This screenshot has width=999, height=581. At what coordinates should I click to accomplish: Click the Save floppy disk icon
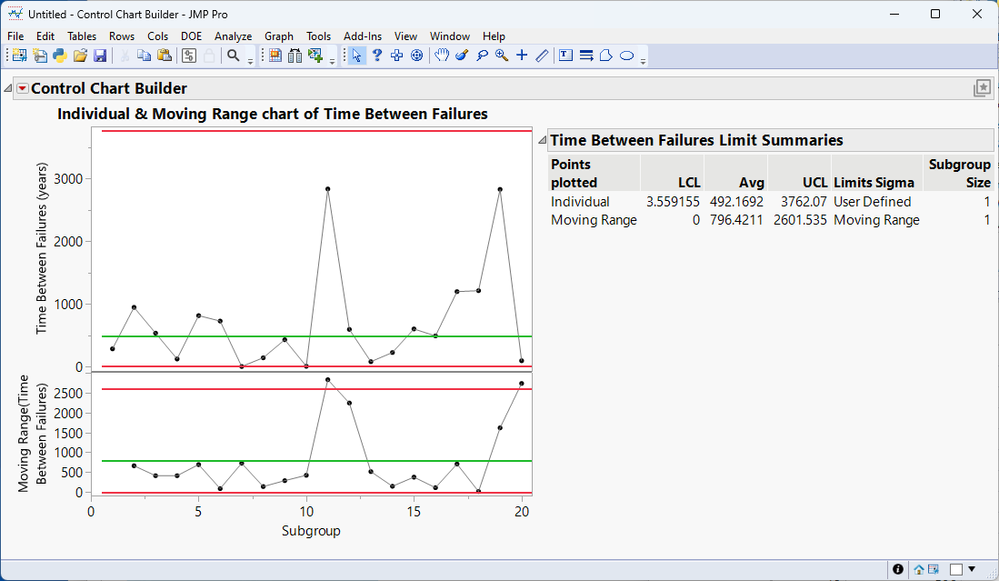(100, 55)
